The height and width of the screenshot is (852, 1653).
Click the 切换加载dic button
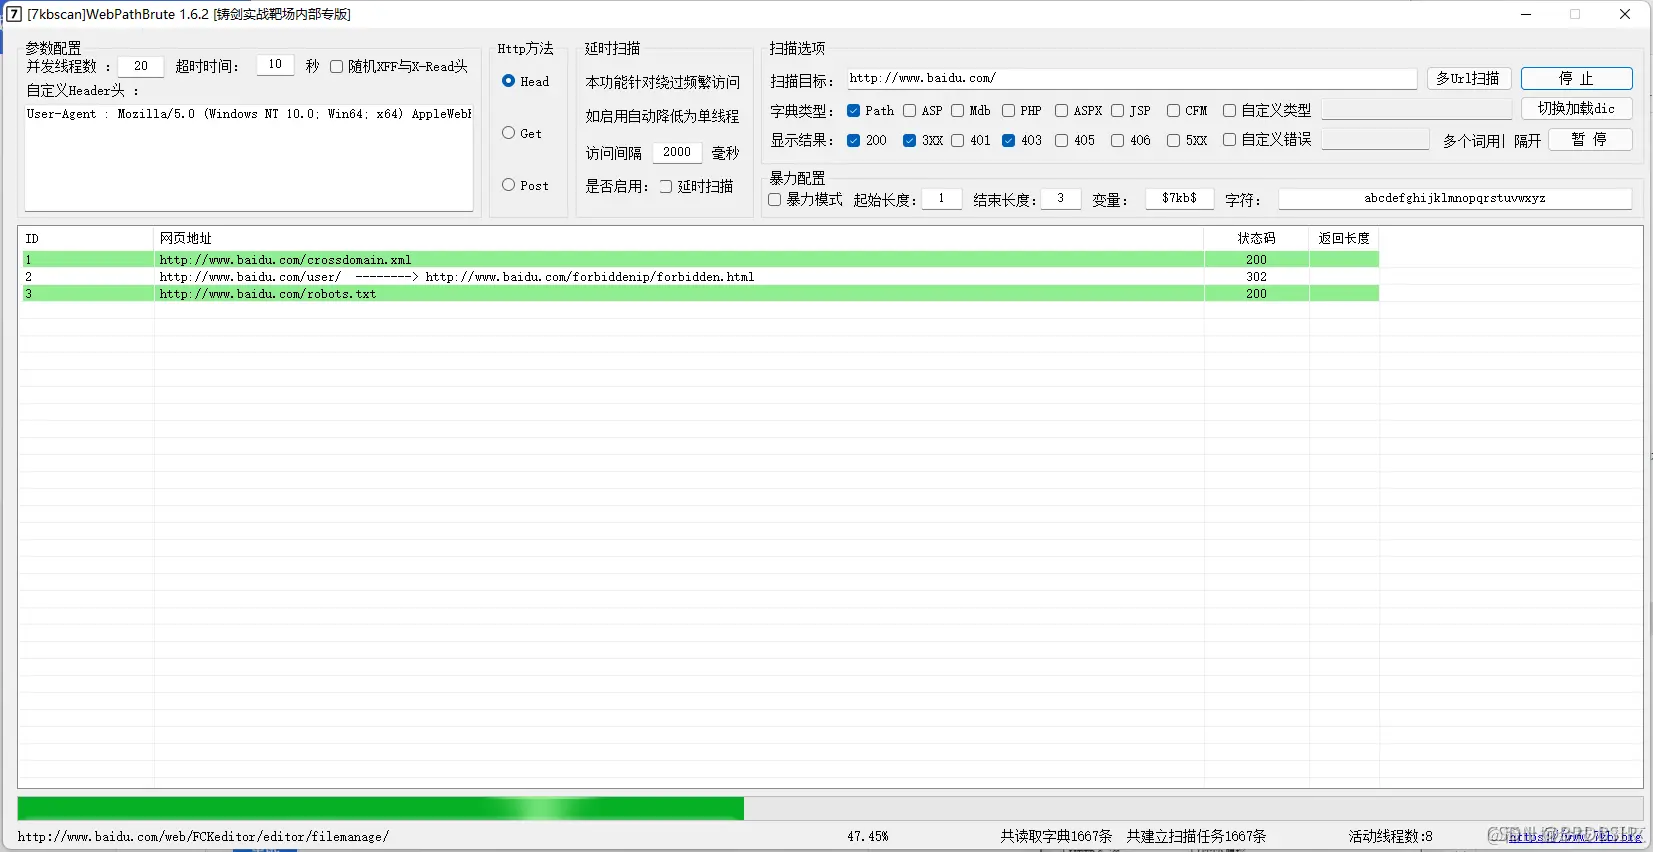pos(1576,108)
